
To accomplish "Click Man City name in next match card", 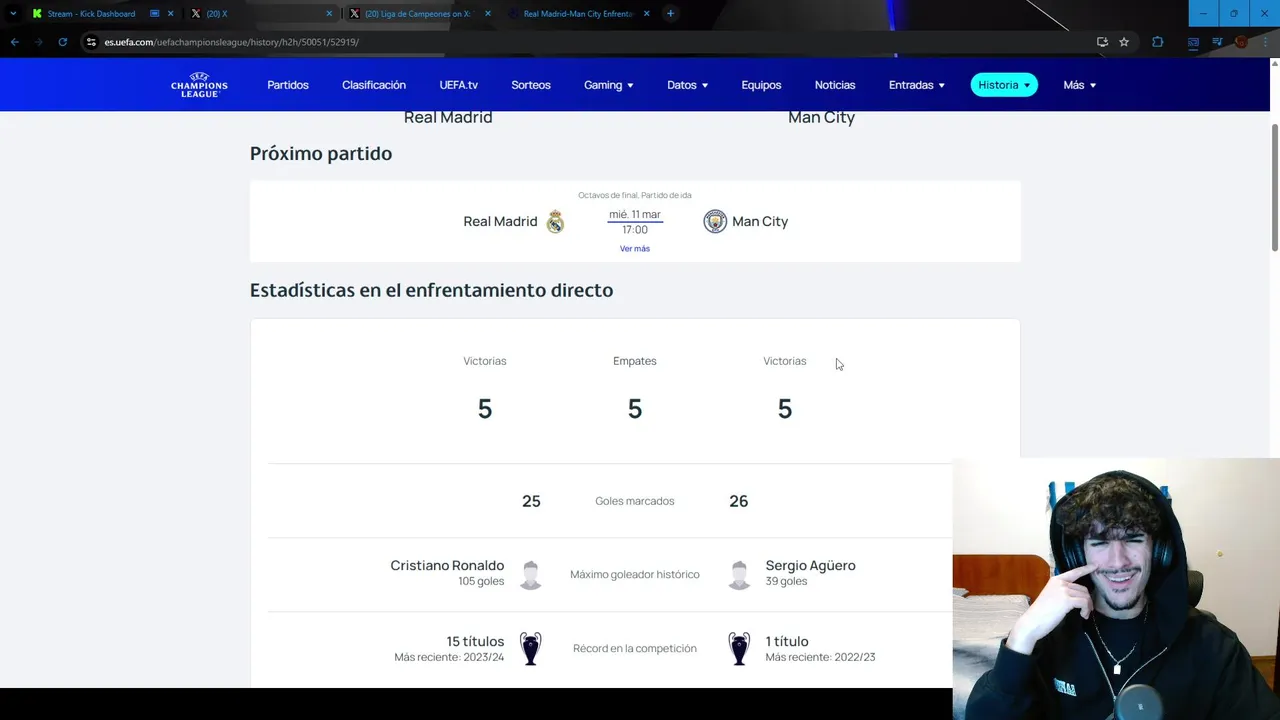I will coord(760,222).
